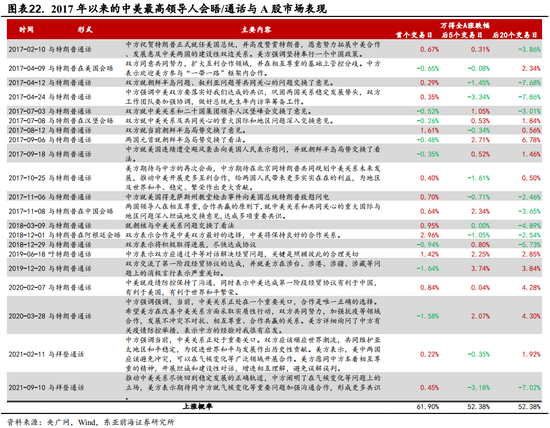The height and width of the screenshot is (428, 550).
Task: Click the 1.61% value in the 2017-08-12 row
Action: click(430, 130)
